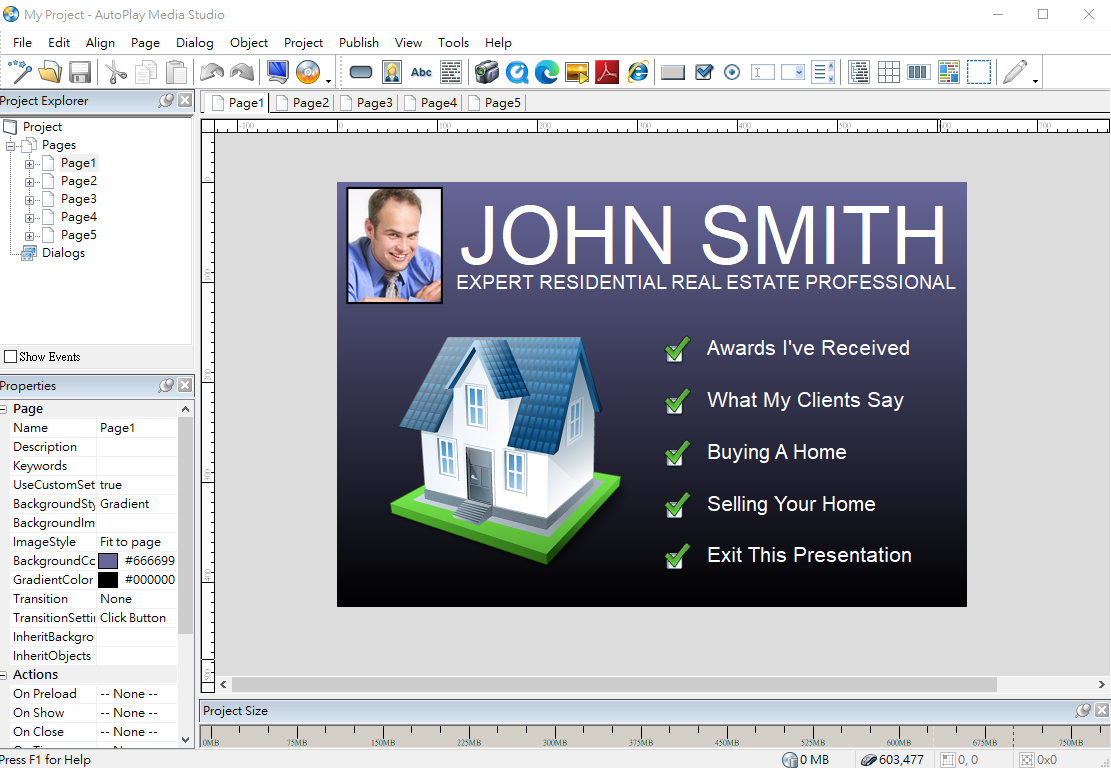Insert a PDF object with the Acrobat icon

click(607, 72)
